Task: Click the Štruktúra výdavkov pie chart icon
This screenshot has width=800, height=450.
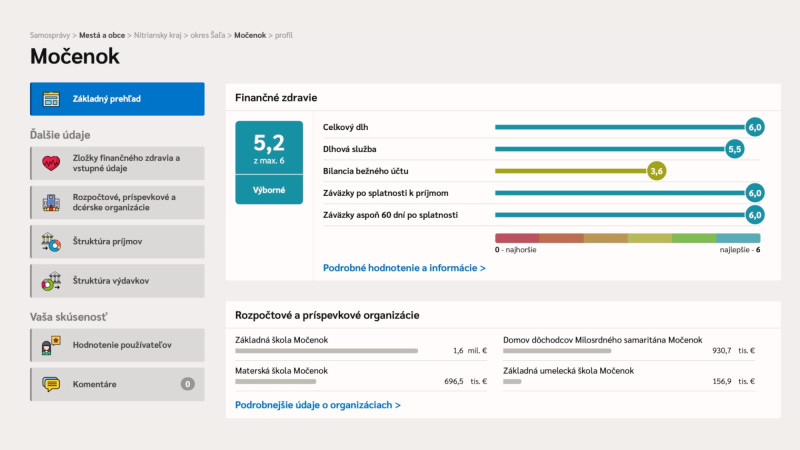Action: [51, 281]
